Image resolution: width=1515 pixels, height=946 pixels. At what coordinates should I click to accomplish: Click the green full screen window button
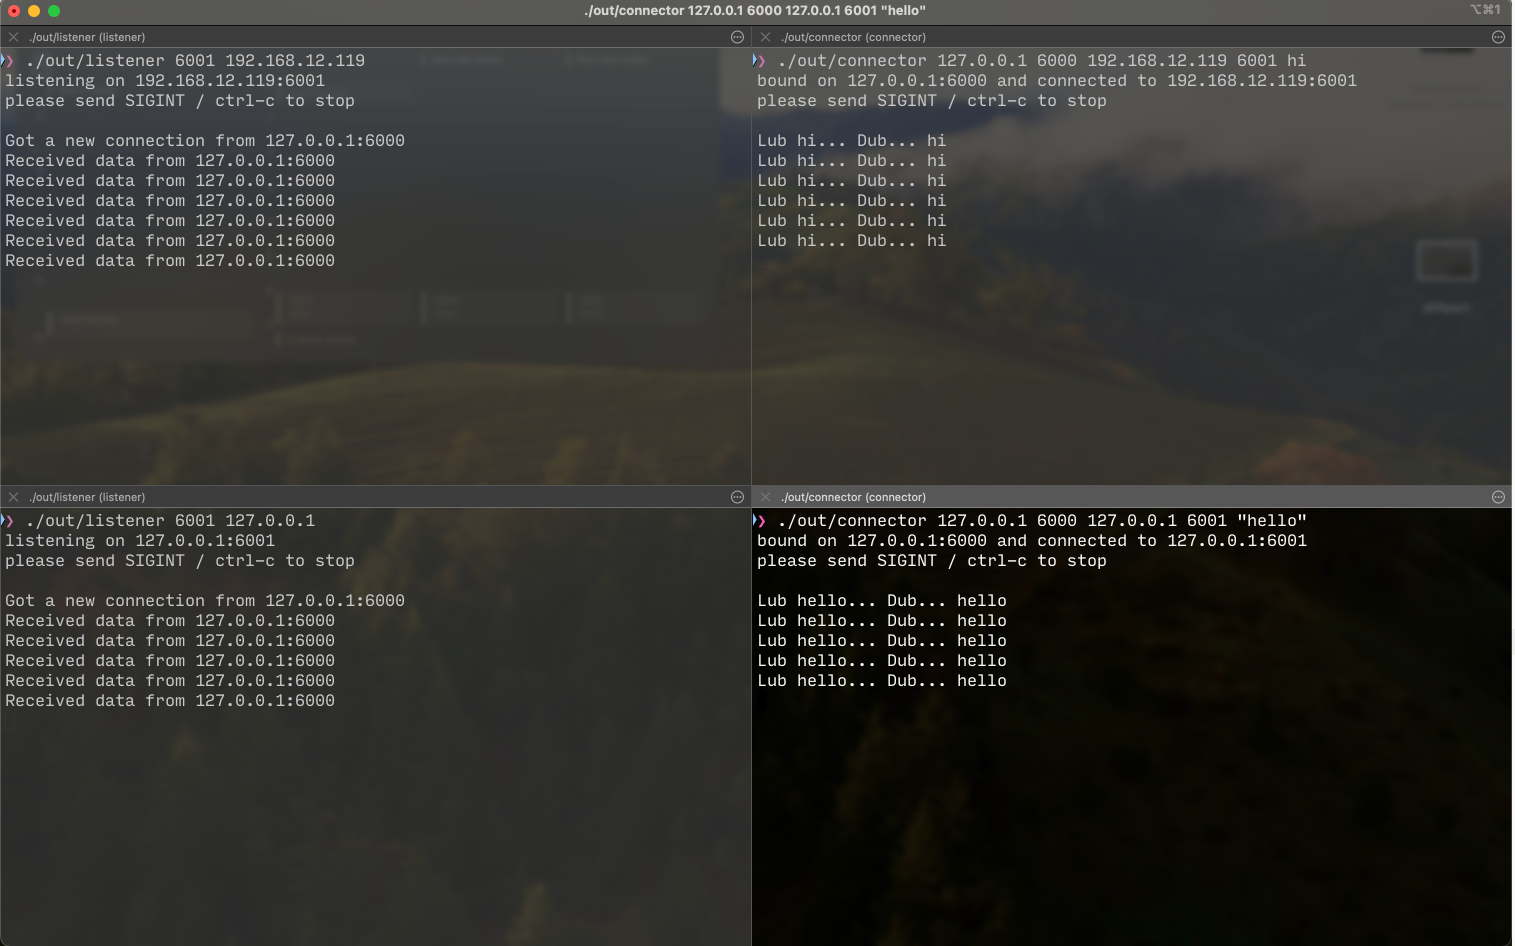click(x=54, y=11)
